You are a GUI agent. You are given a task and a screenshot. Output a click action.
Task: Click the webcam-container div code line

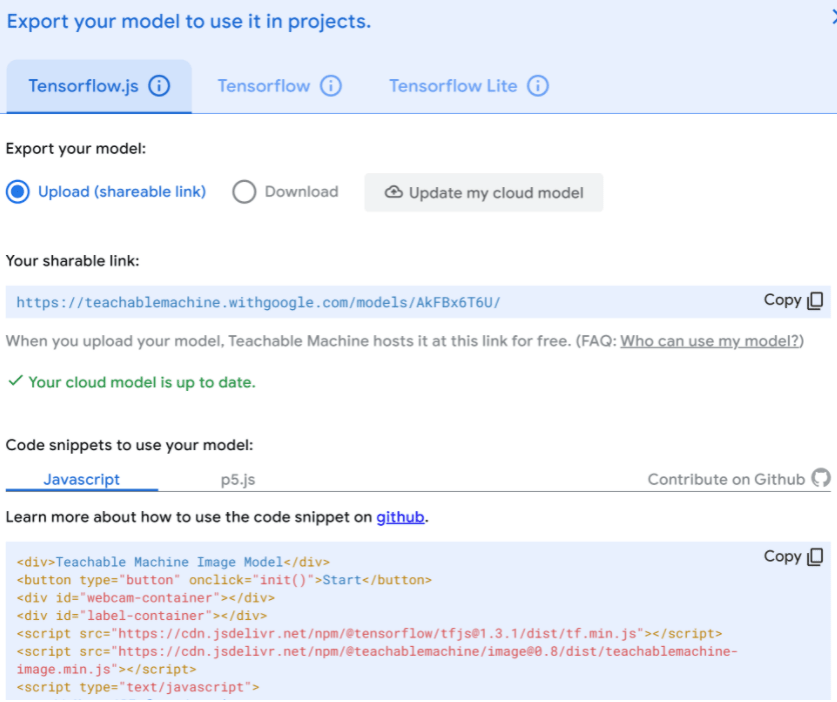(x=146, y=598)
